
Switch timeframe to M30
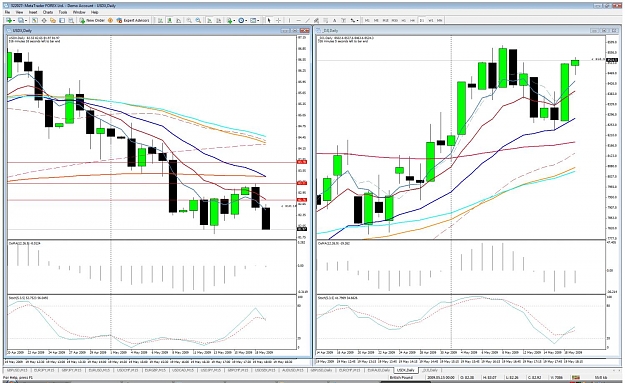[x=395, y=20]
